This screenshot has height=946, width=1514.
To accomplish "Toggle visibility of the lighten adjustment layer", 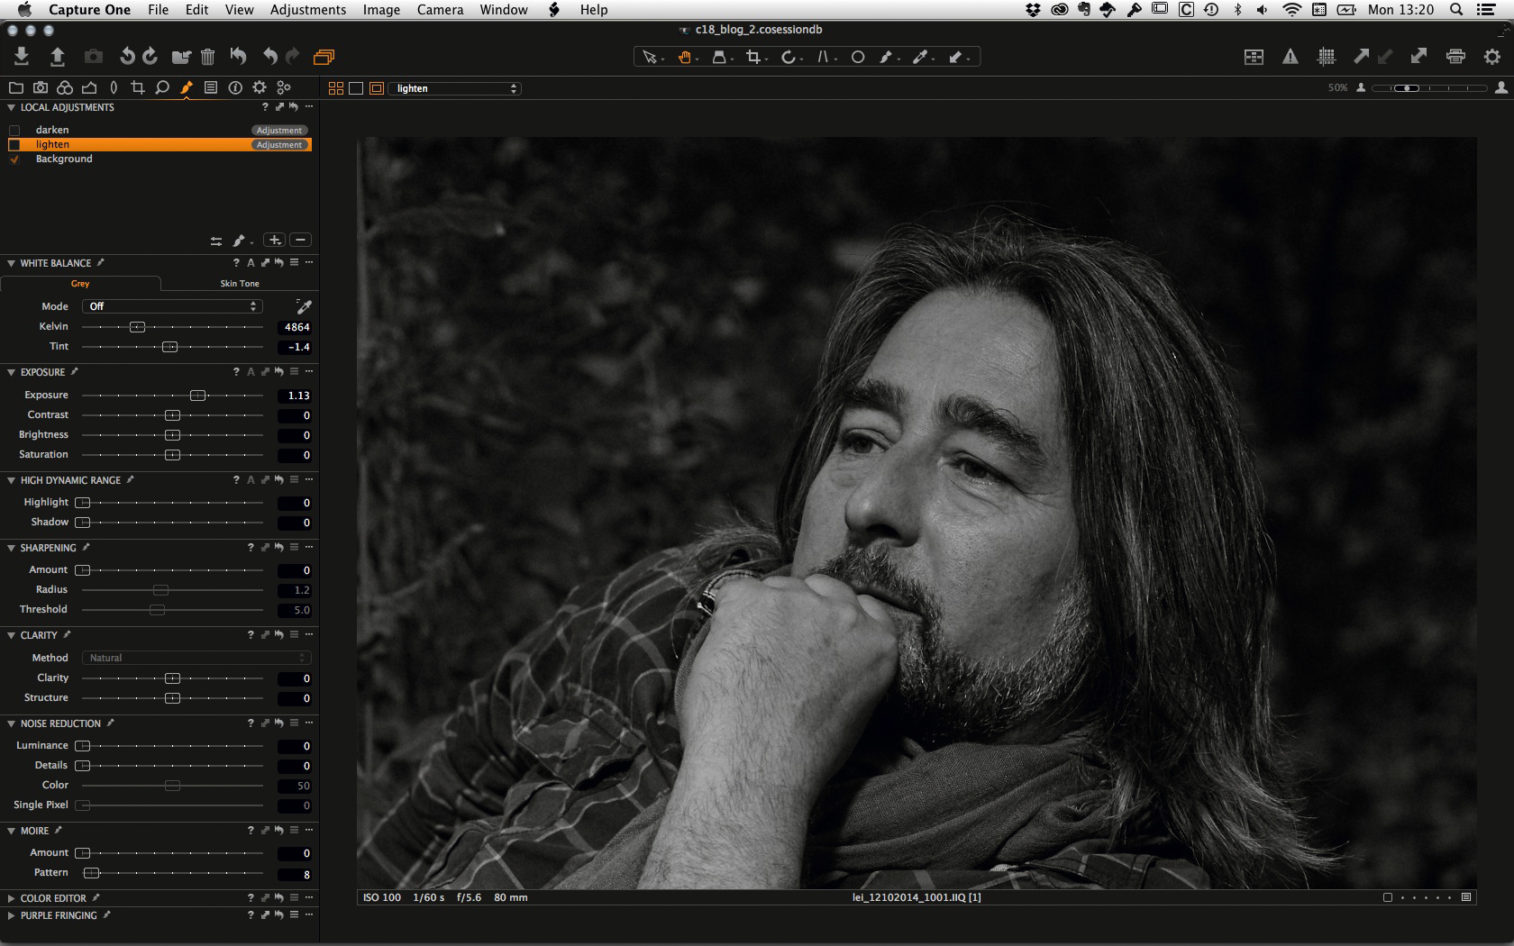I will coord(14,144).
